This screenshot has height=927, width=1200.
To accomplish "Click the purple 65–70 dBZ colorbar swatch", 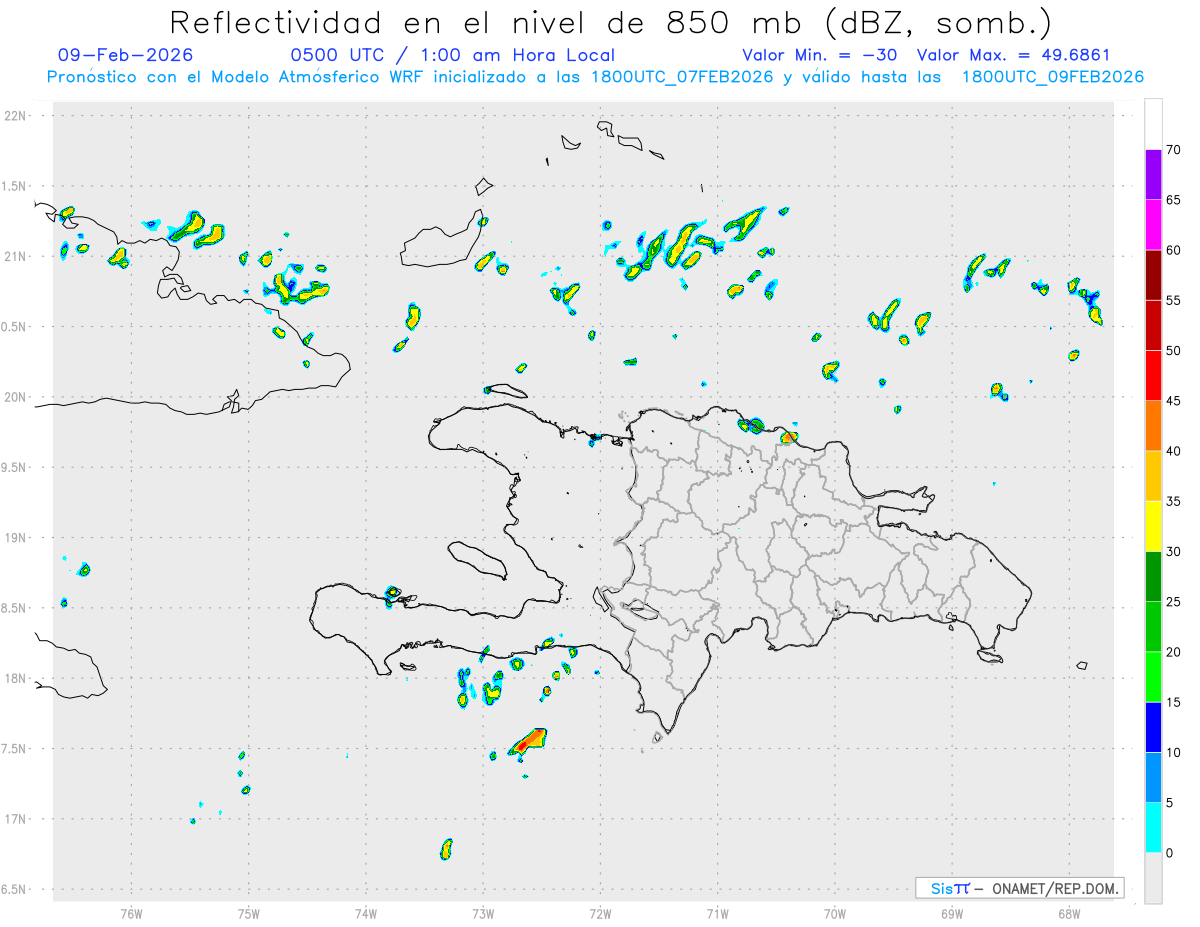I will pyautogui.click(x=1153, y=174).
